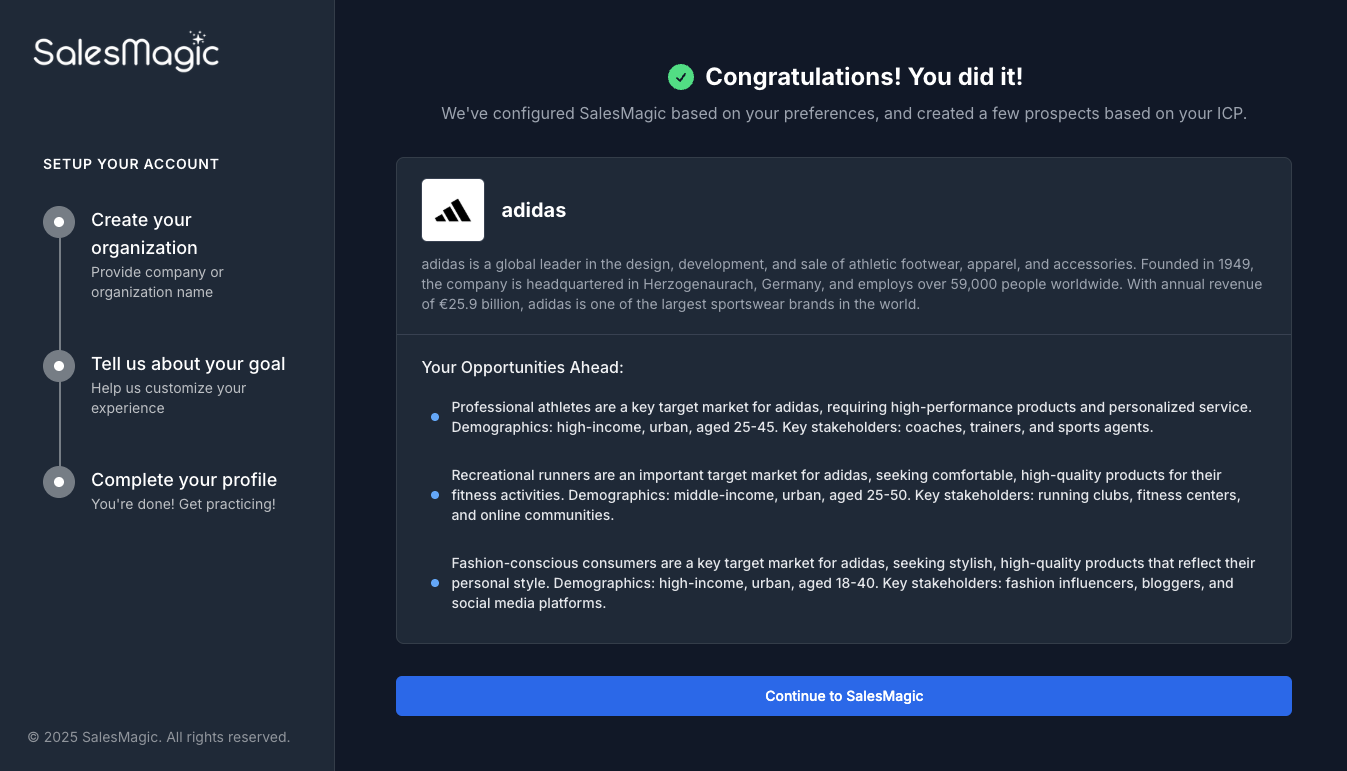Viewport: 1347px width, 771px height.
Task: Select the 'Complete your profile' step circle
Action: pyautogui.click(x=59, y=482)
